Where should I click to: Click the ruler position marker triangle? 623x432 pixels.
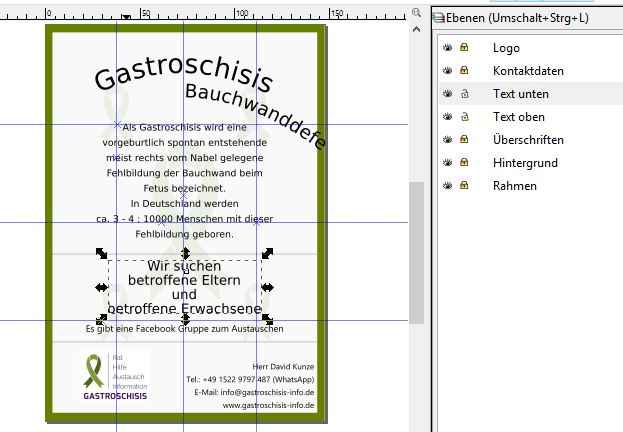tap(126, 17)
